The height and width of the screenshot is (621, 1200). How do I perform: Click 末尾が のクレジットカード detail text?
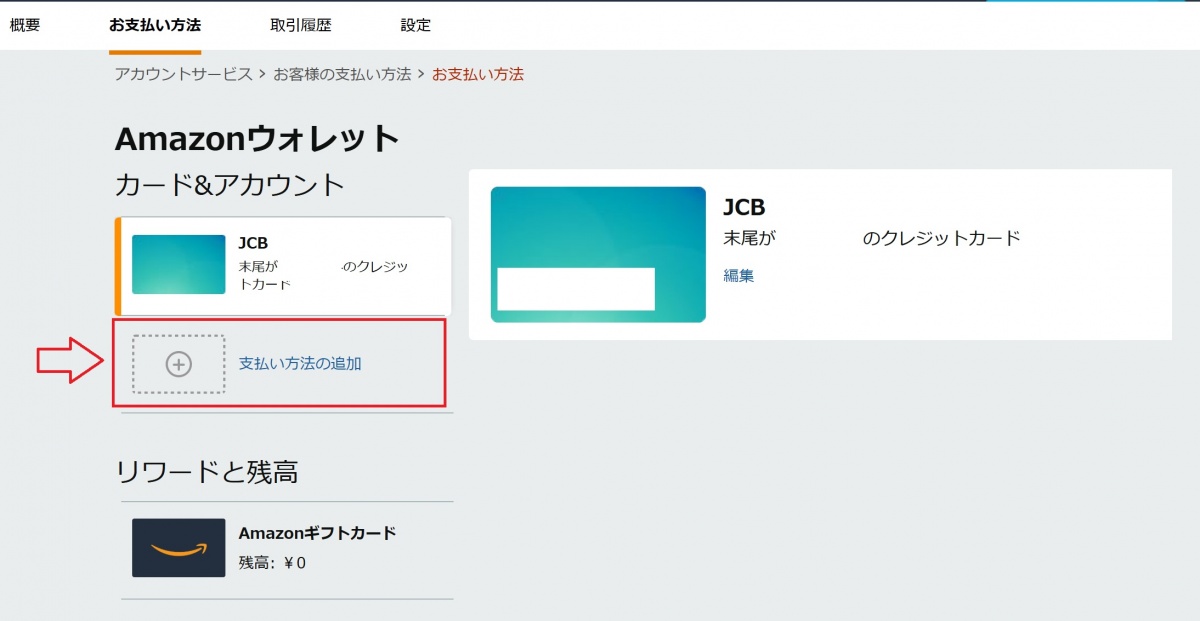(872, 239)
